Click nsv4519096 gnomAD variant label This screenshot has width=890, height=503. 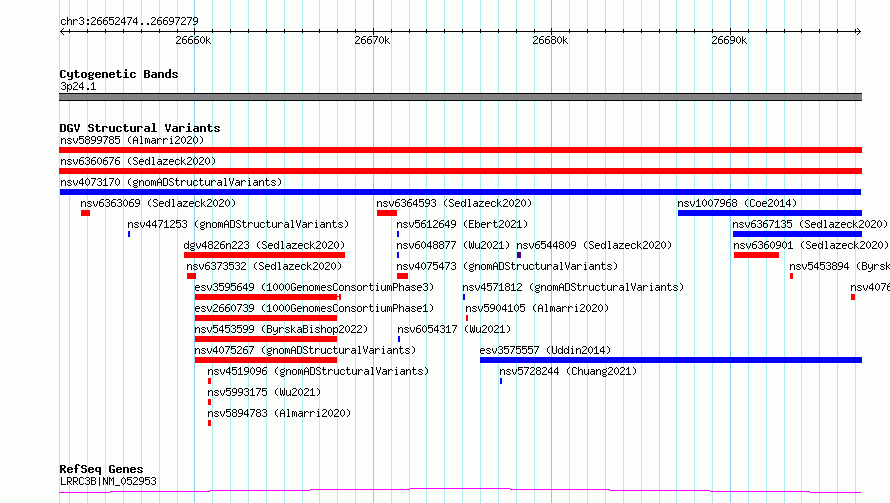point(318,371)
